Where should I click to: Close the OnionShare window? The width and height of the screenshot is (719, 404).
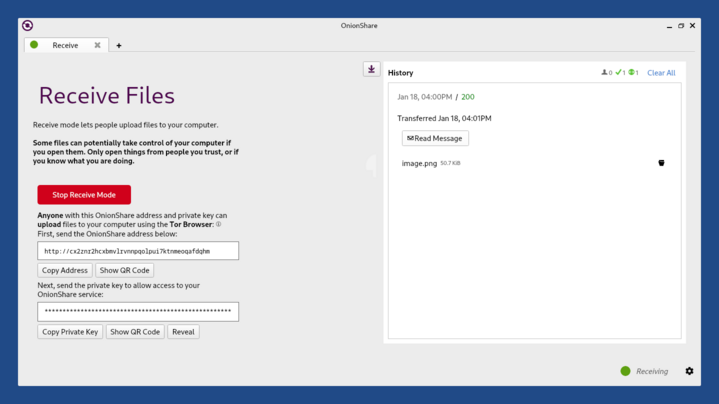[692, 26]
